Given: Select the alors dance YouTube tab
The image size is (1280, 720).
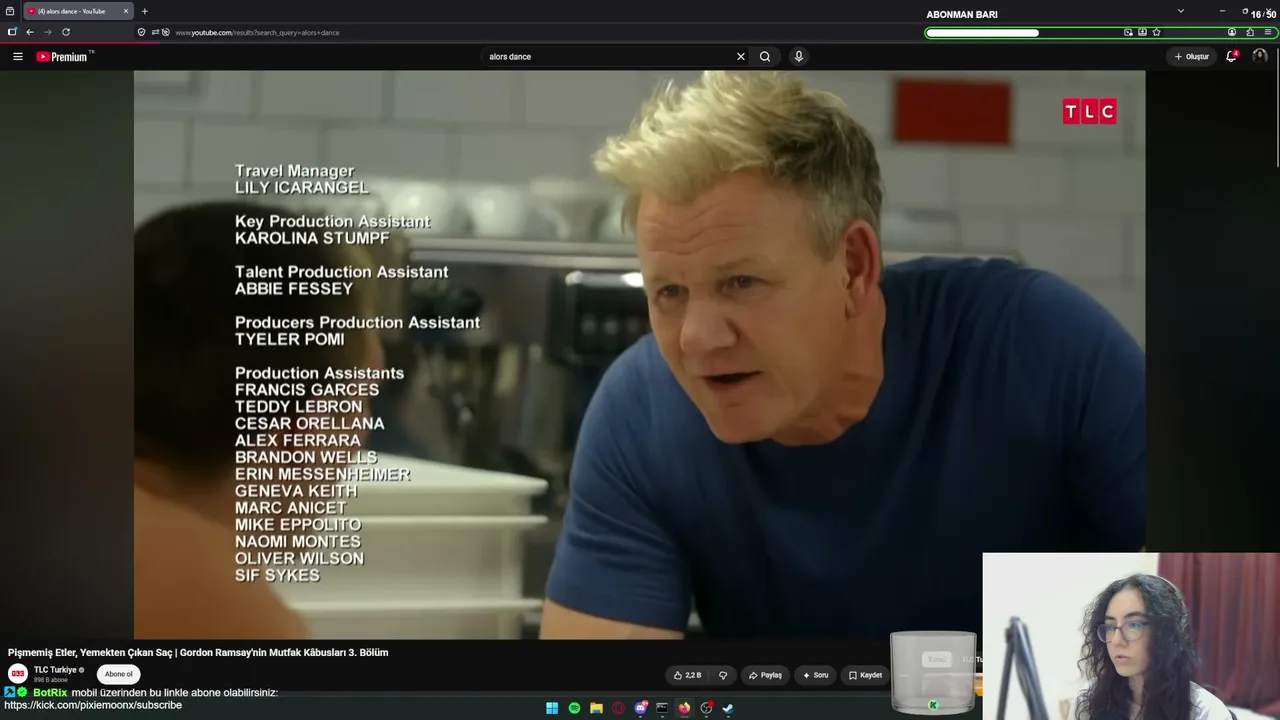Looking at the screenshot, I should [x=78, y=11].
